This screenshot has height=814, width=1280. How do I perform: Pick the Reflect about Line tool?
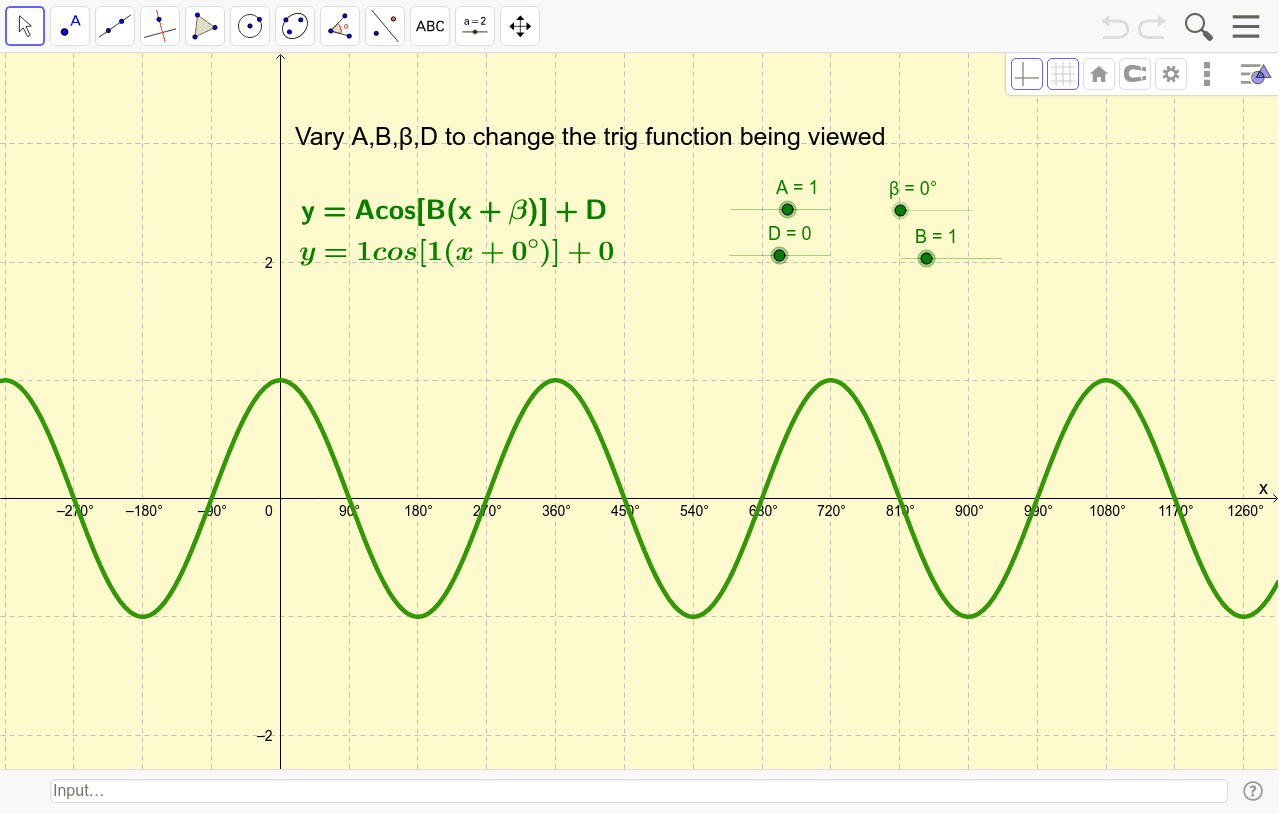pyautogui.click(x=385, y=26)
